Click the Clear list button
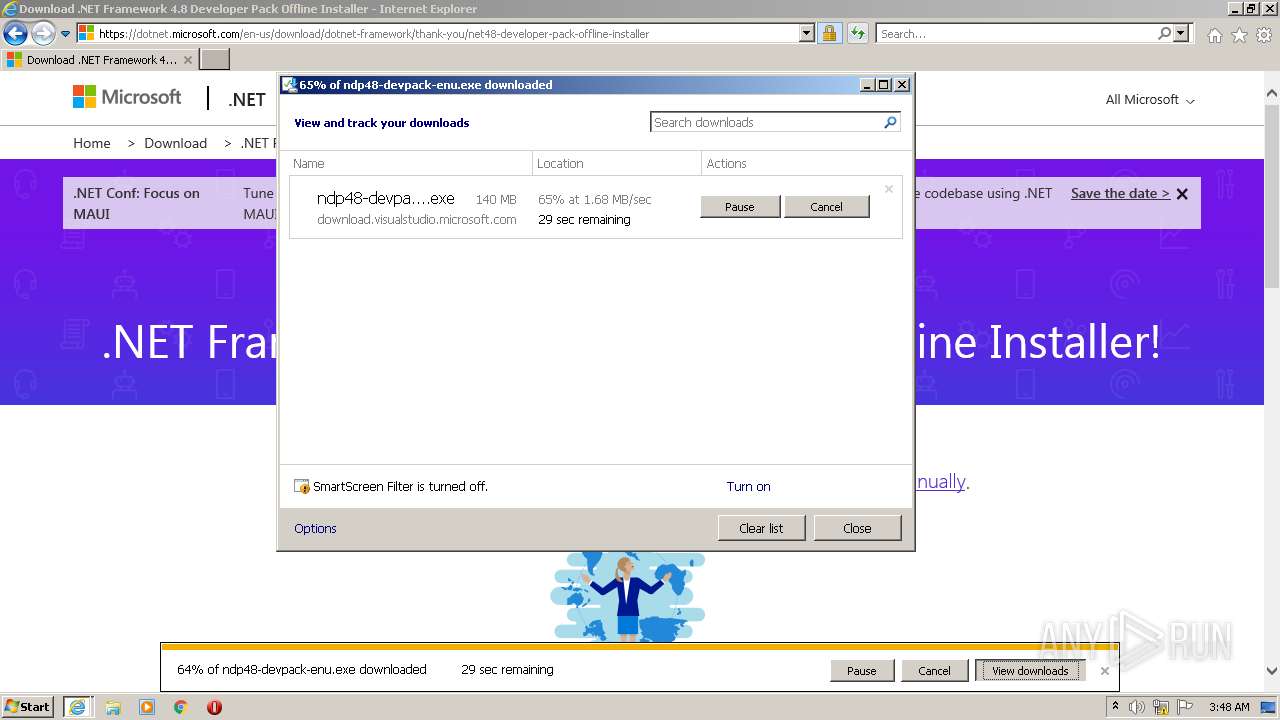 (761, 528)
